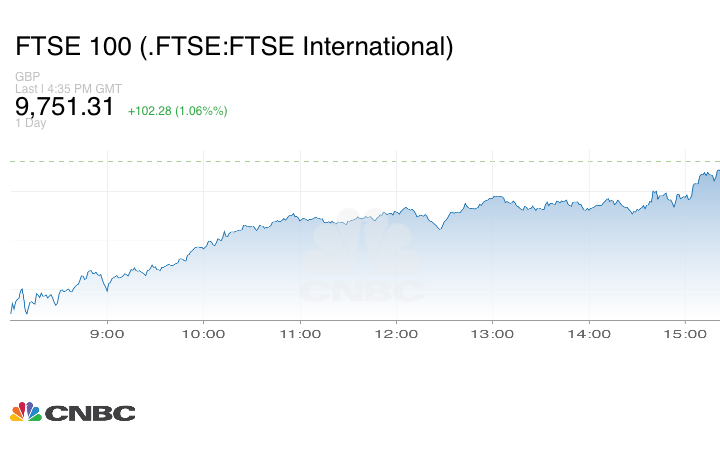The height and width of the screenshot is (450, 720).
Task: Click the GBP currency label
Action: tap(27, 76)
